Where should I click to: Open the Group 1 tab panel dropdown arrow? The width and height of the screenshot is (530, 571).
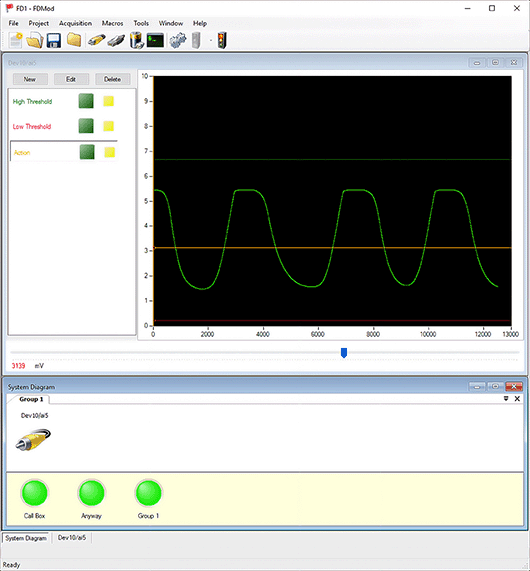pyautogui.click(x=506, y=399)
